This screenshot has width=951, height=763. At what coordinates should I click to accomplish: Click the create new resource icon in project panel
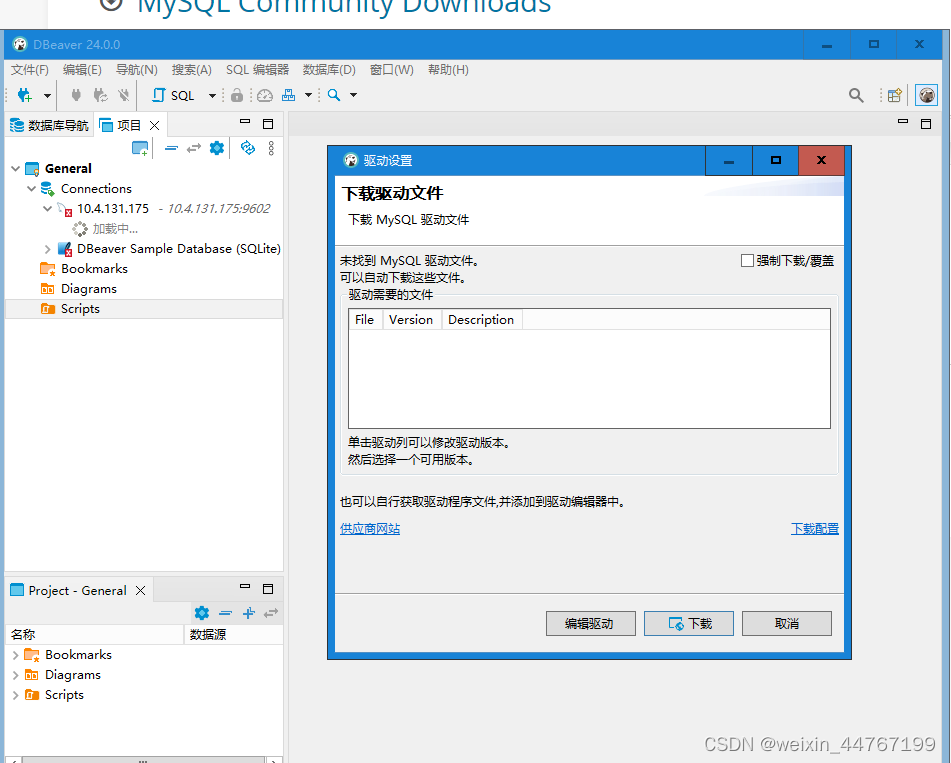140,148
